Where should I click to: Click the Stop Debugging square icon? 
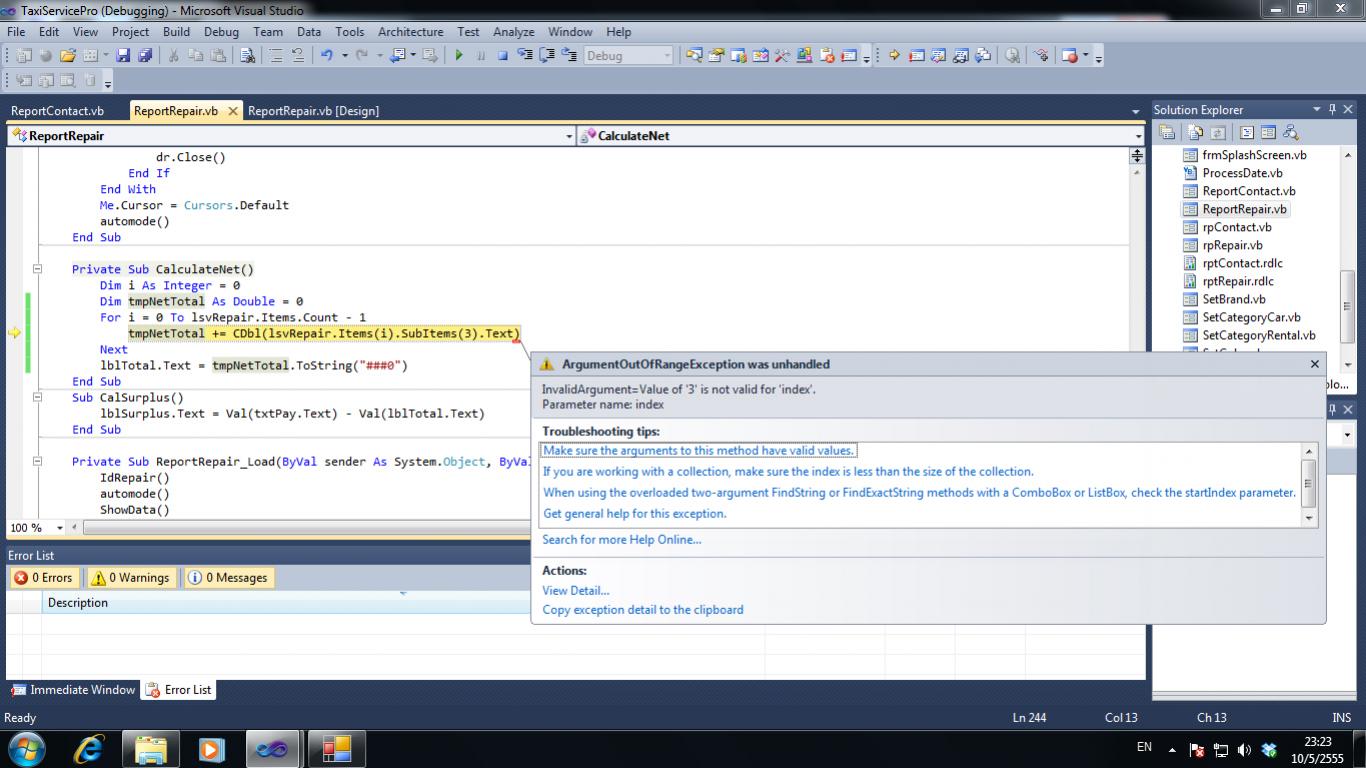click(503, 56)
